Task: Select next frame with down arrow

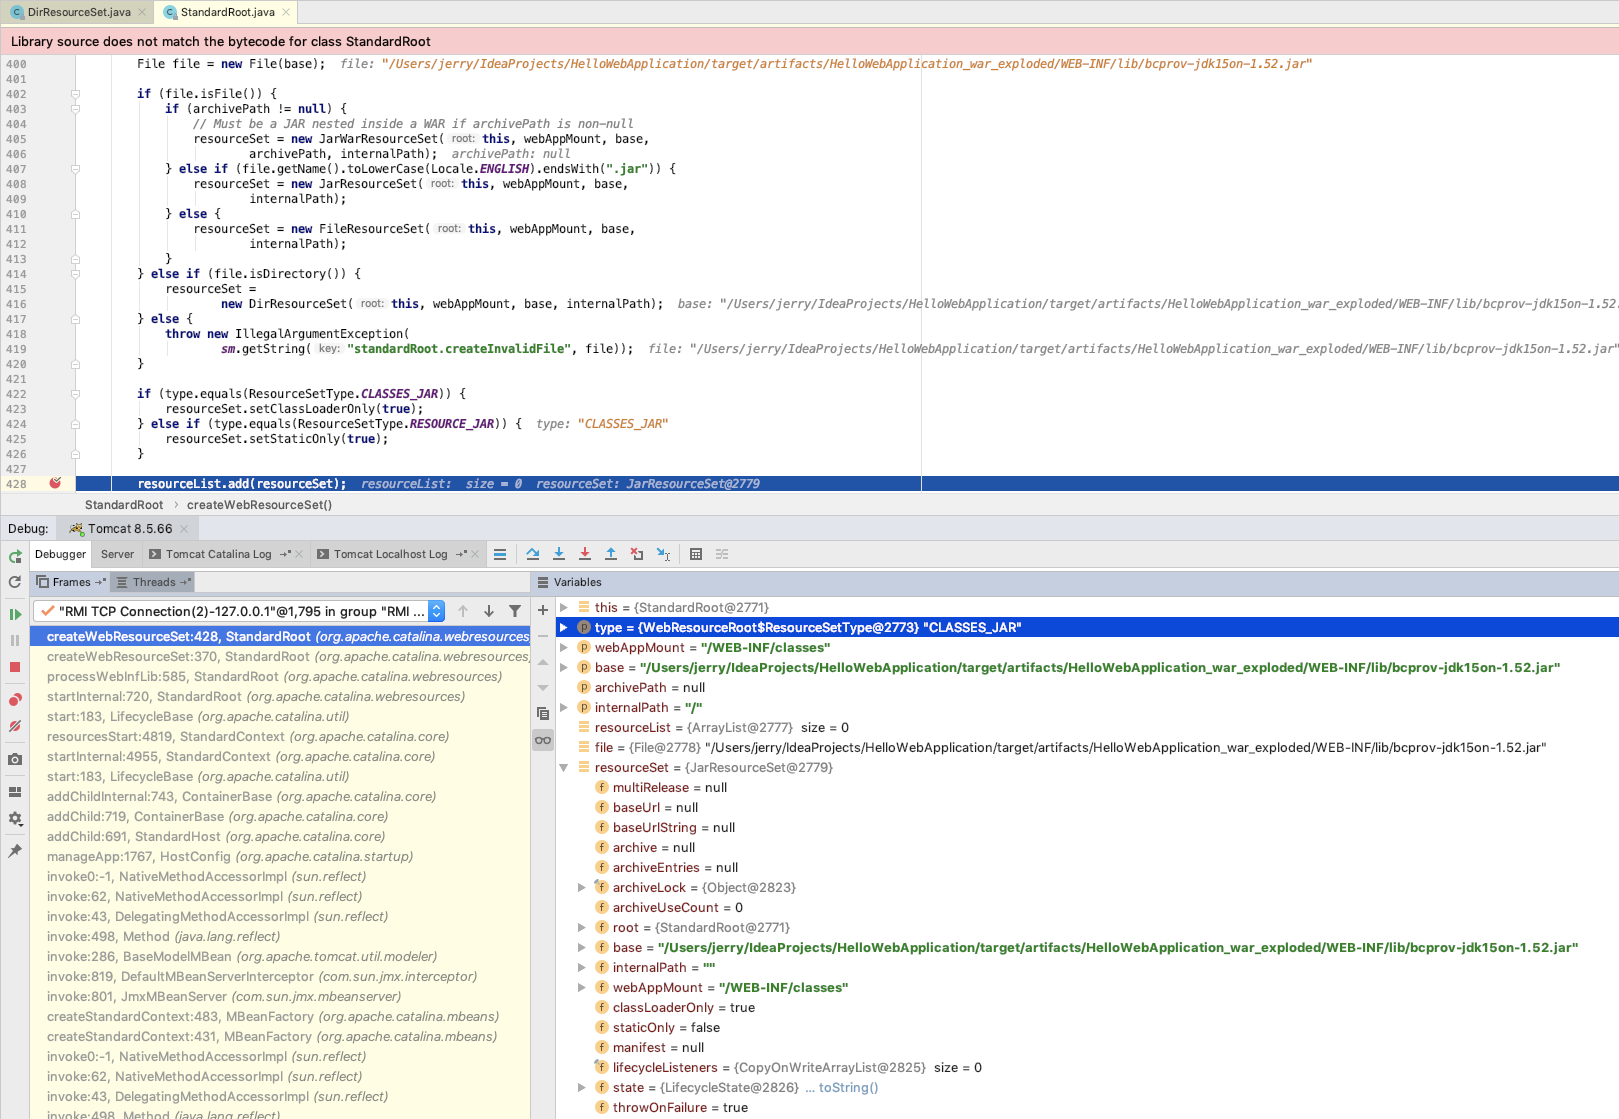Action: [x=489, y=611]
